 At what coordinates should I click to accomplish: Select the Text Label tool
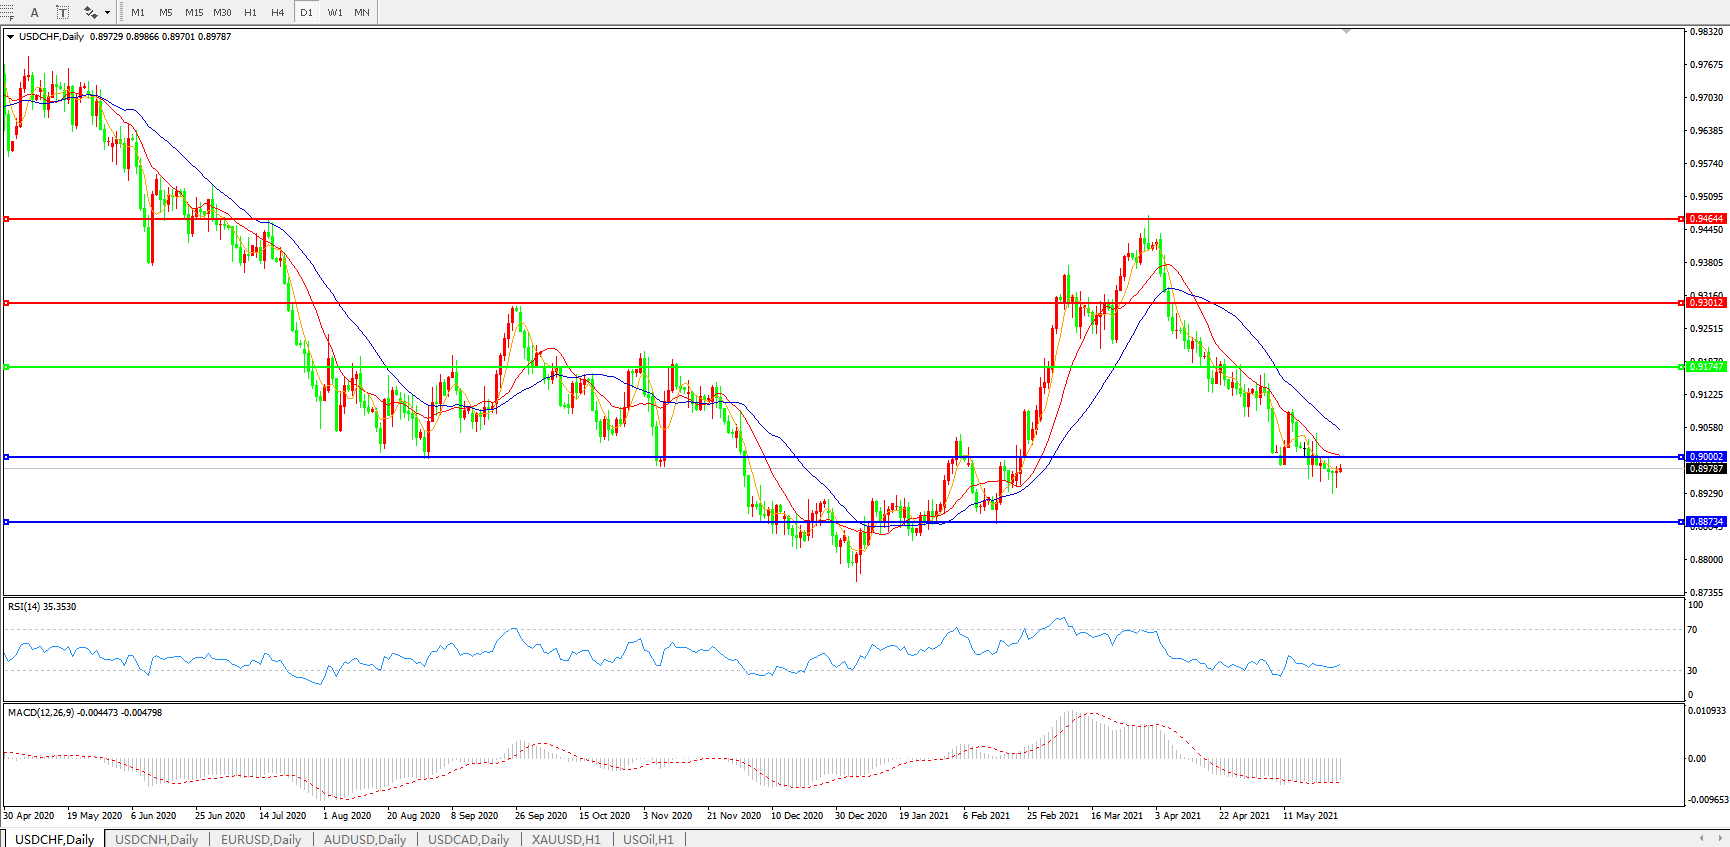point(62,13)
